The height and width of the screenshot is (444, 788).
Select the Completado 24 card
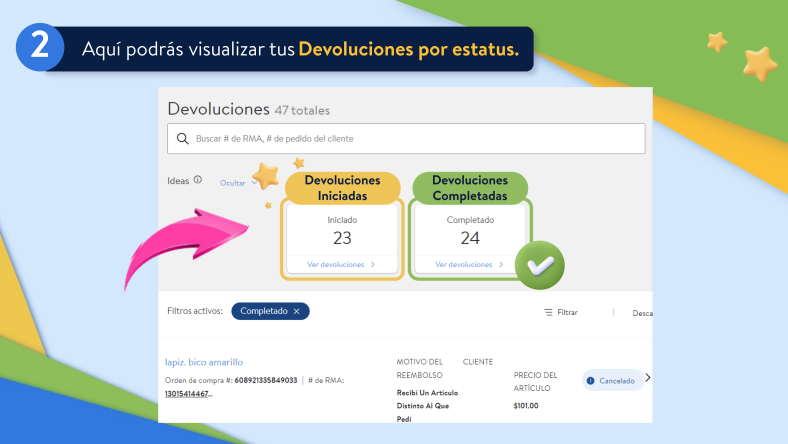coord(470,230)
